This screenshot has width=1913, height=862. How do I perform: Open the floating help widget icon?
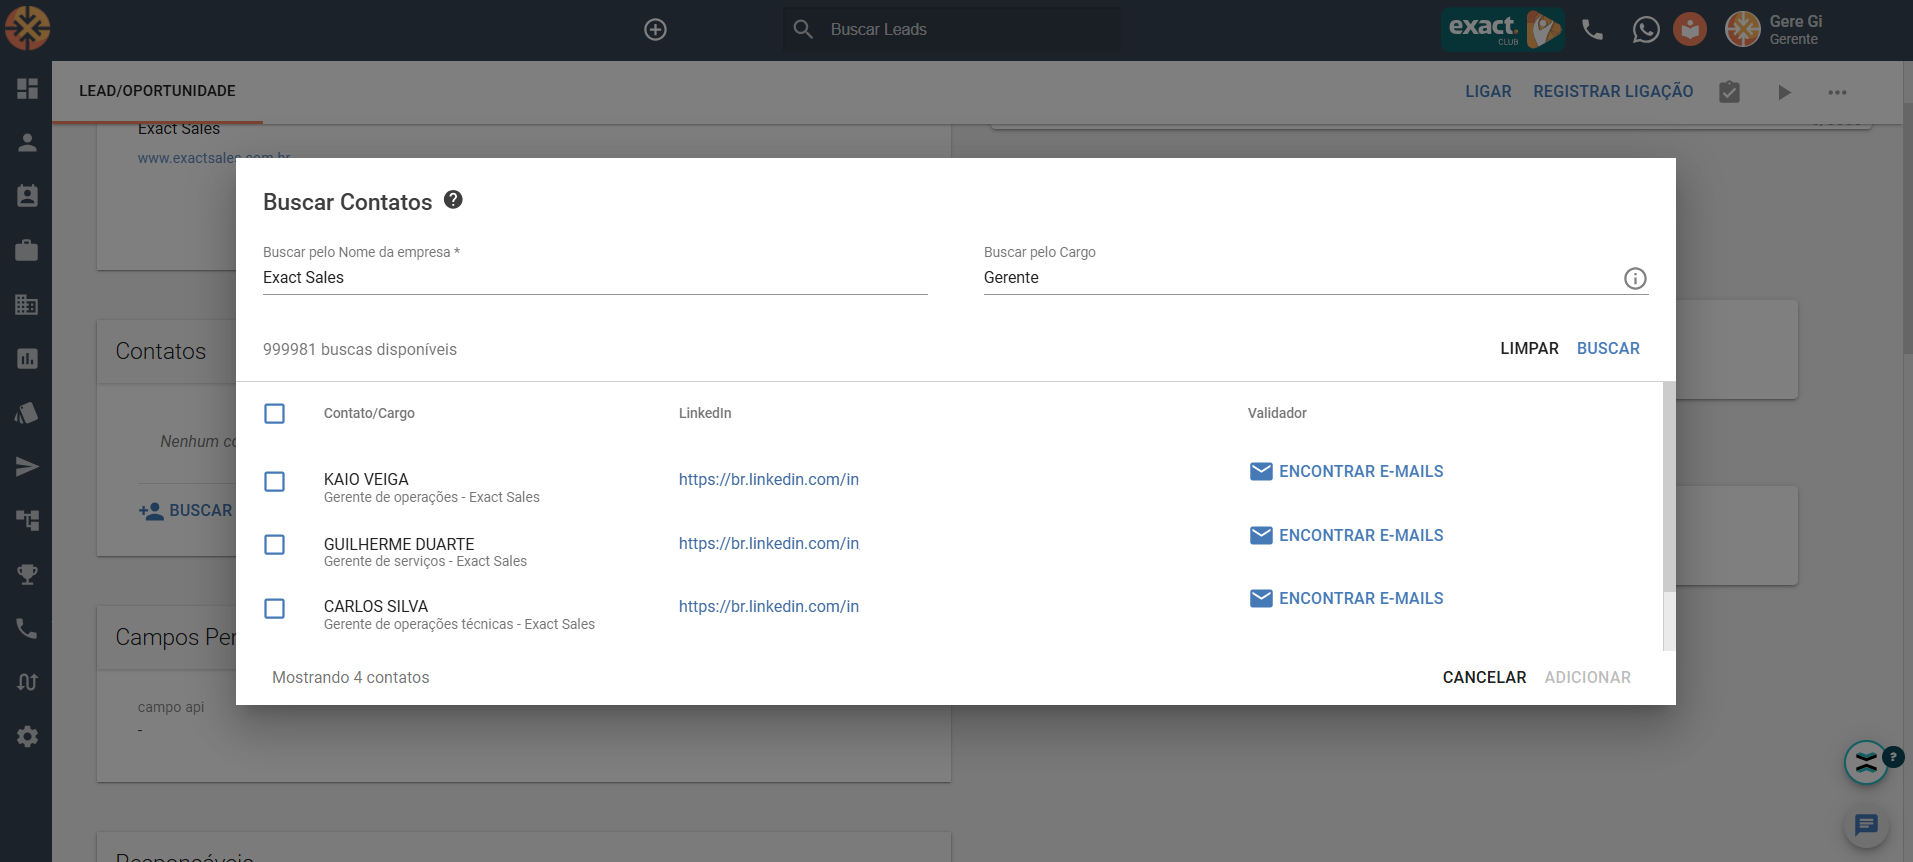(1866, 763)
